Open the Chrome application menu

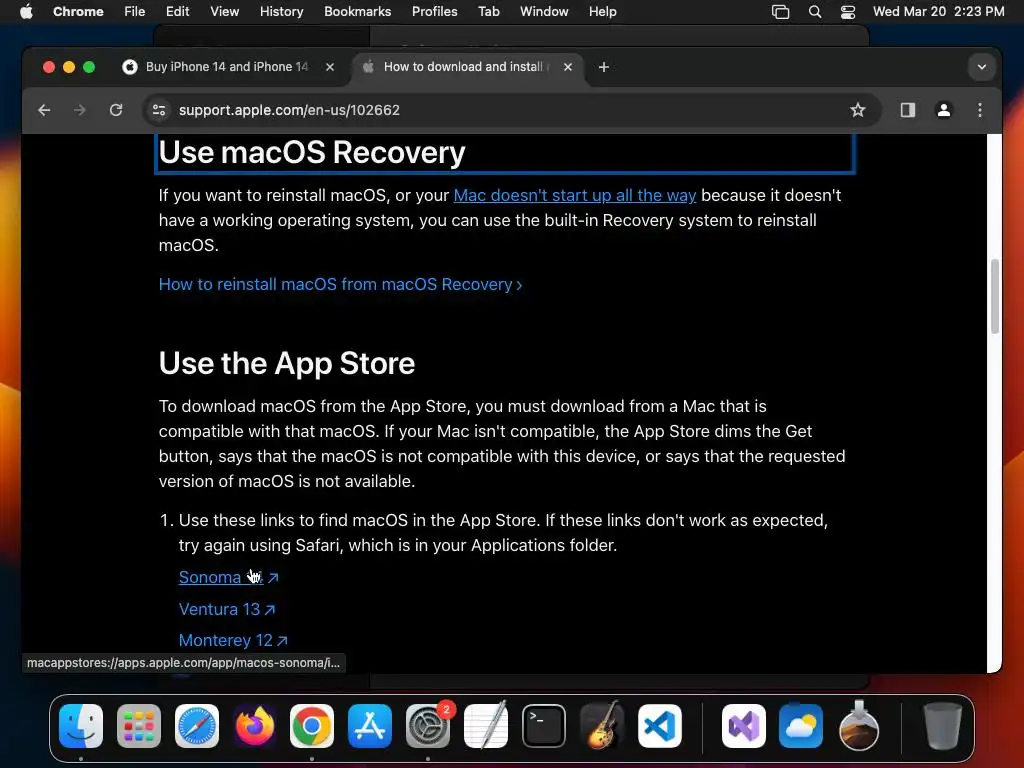(78, 12)
